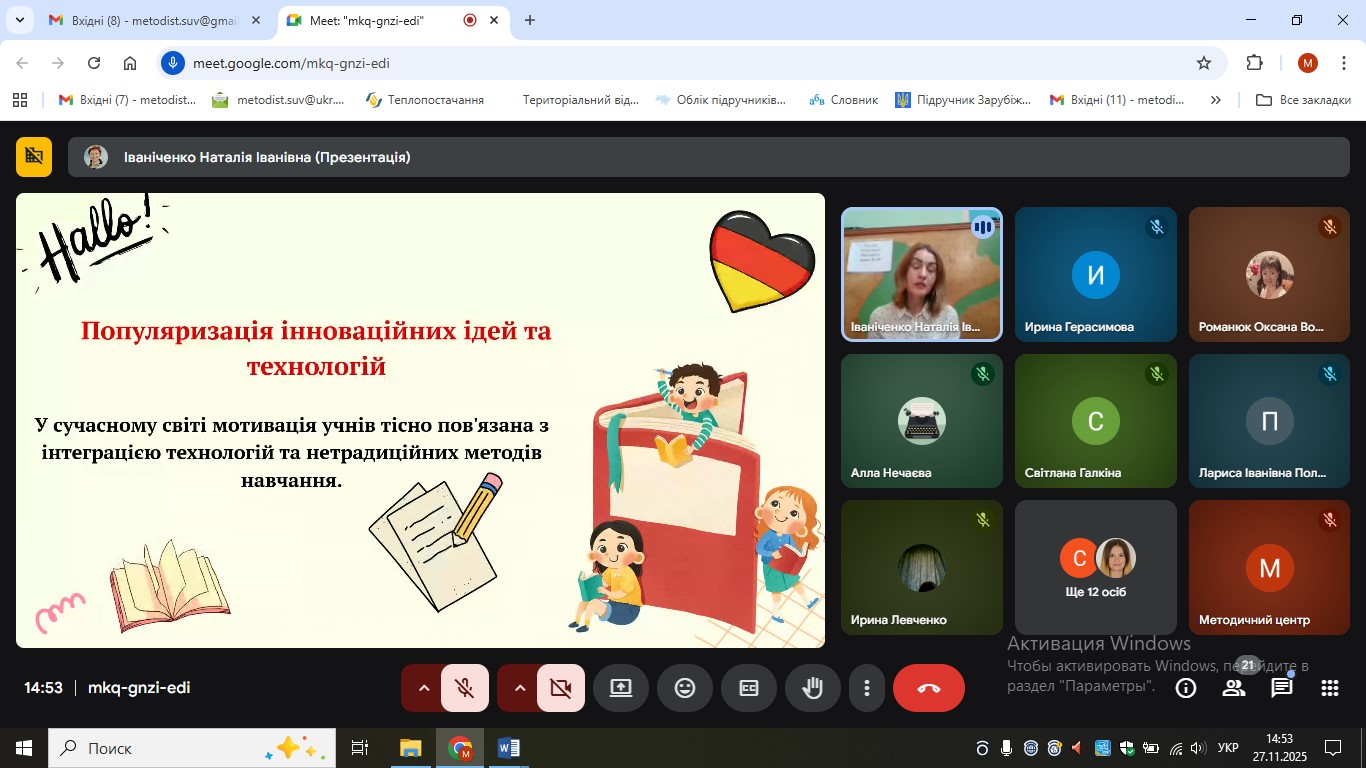Raise hand using the hand icon
Image resolution: width=1366 pixels, height=768 pixels.
pyautogui.click(x=813, y=688)
